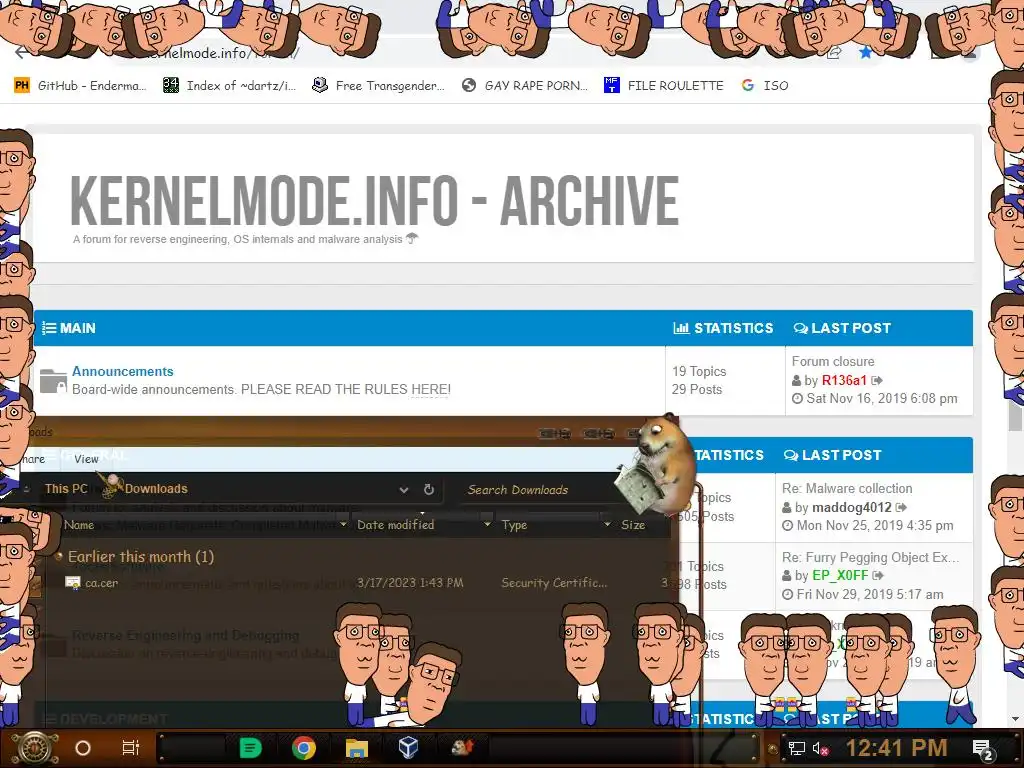Click the '19 Topics' statistics text
The width and height of the screenshot is (1024, 768).
(x=699, y=371)
